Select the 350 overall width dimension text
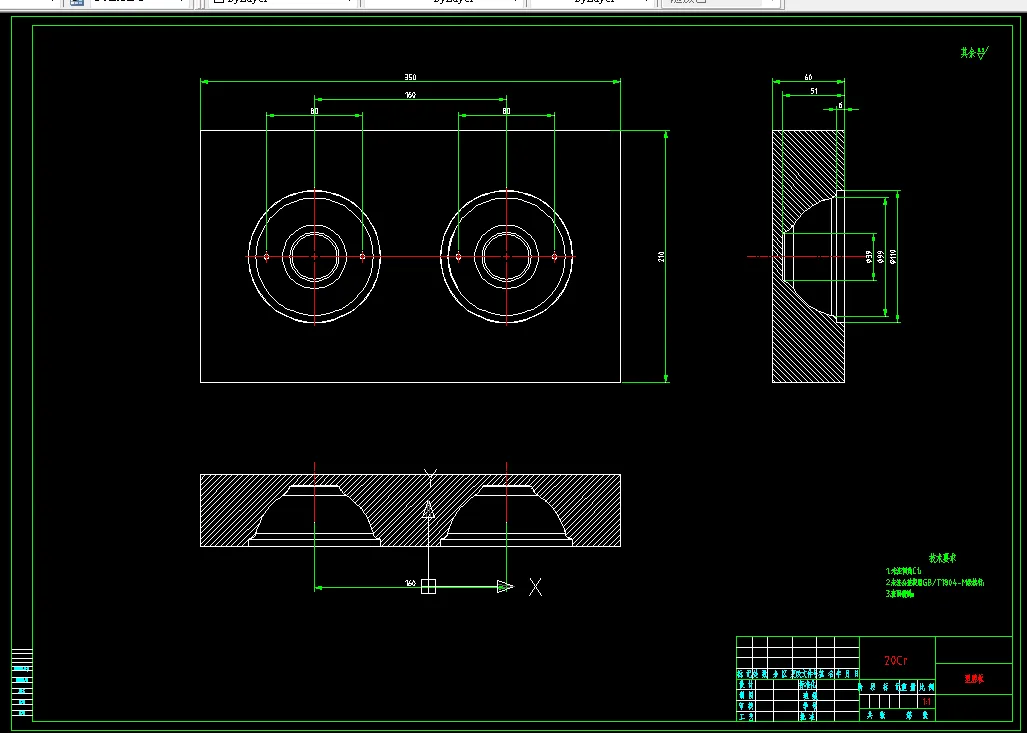The height and width of the screenshot is (733, 1027). pyautogui.click(x=410, y=77)
